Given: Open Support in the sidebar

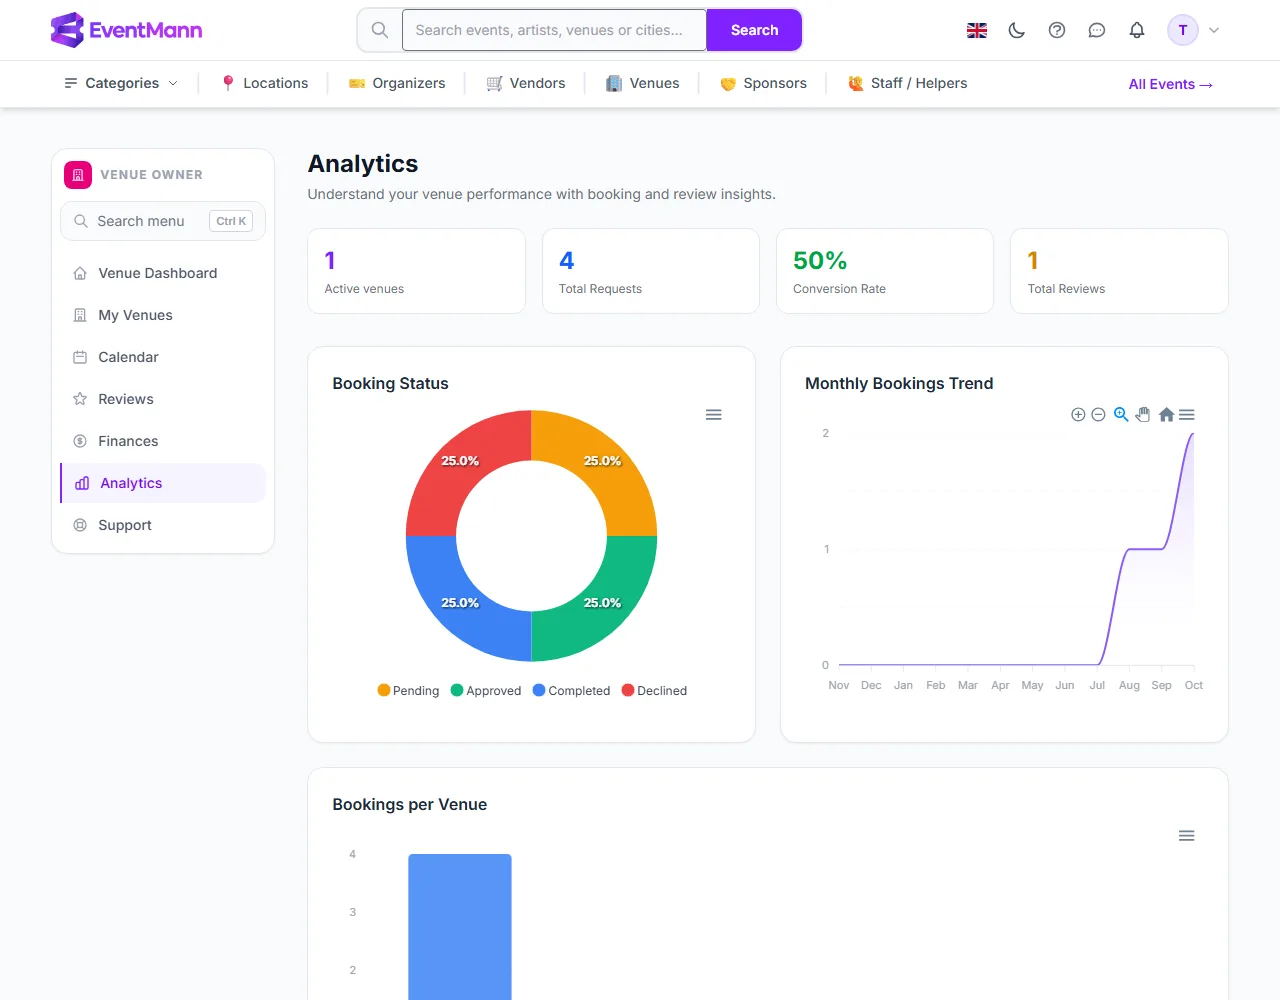Looking at the screenshot, I should 163,525.
